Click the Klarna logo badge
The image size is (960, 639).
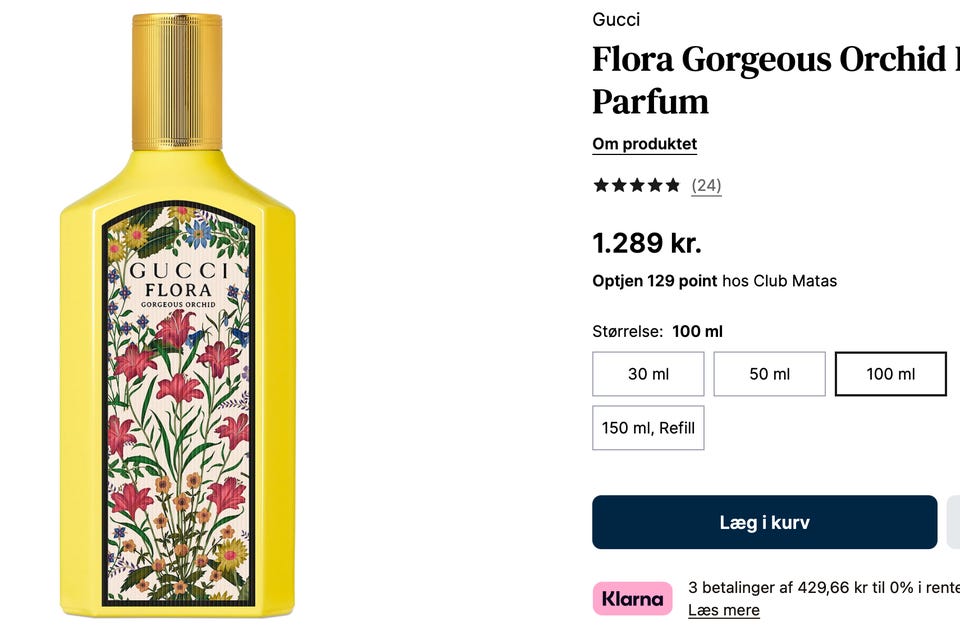tap(632, 599)
